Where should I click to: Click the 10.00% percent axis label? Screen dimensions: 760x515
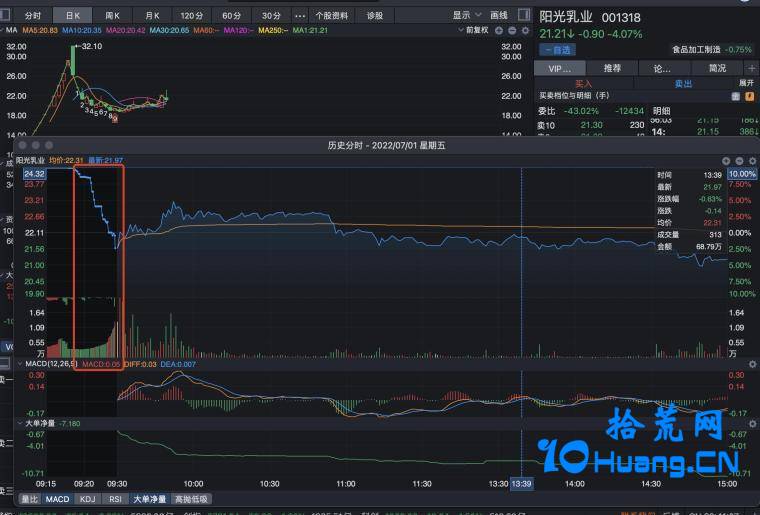point(742,174)
